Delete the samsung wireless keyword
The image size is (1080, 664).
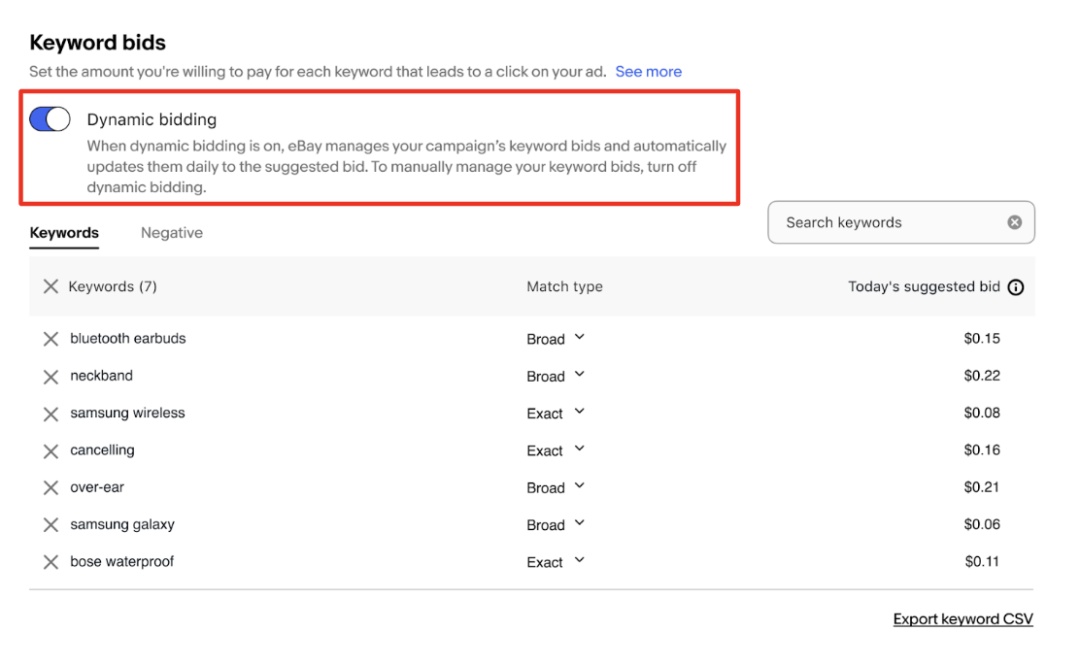(50, 414)
